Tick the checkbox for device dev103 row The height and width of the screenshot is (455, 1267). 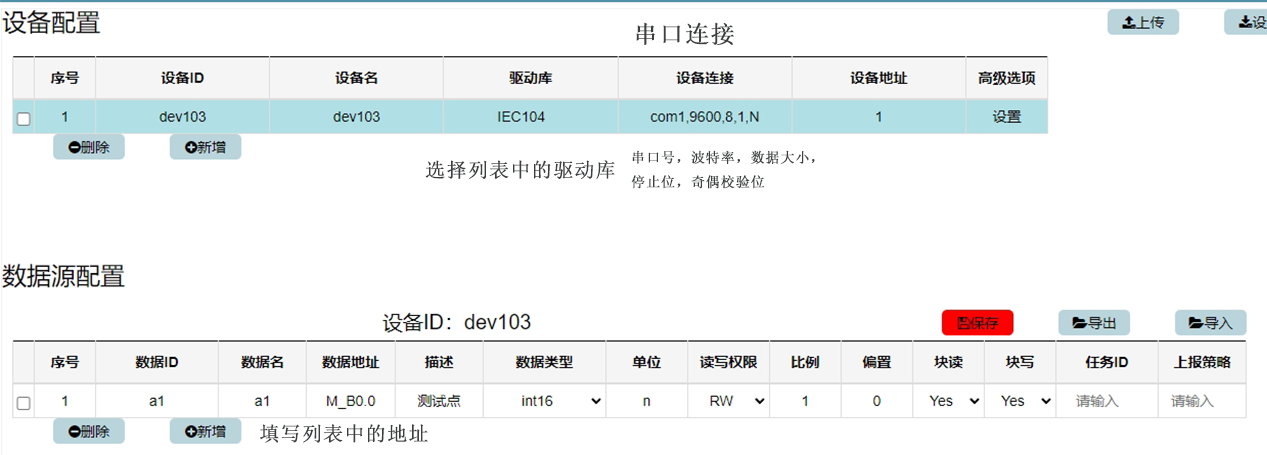(x=24, y=119)
